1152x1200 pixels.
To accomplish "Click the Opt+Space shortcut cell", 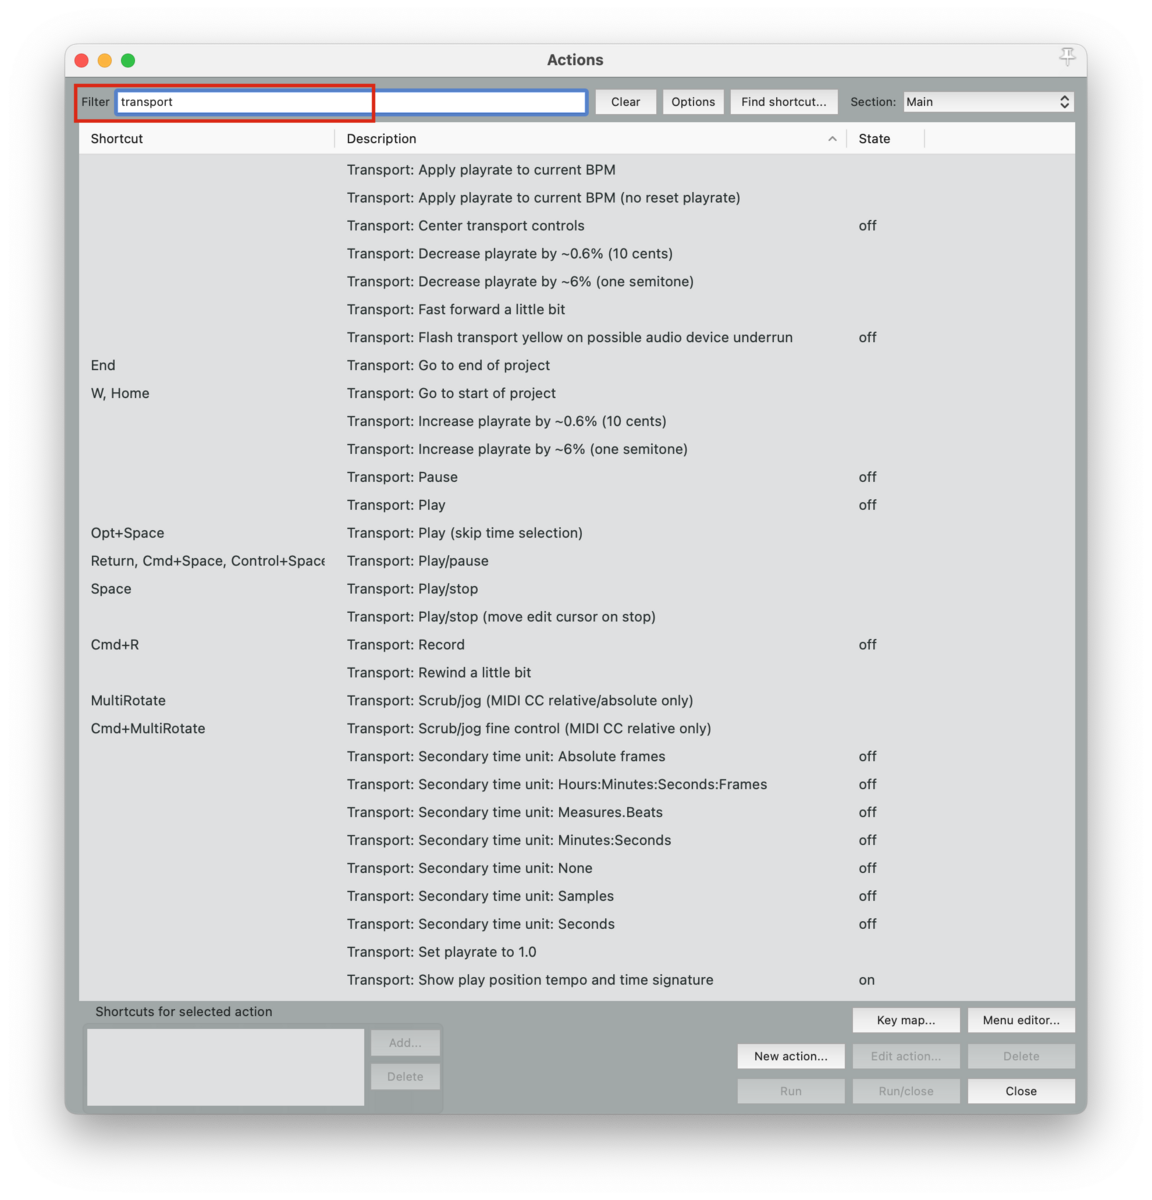I will [127, 534].
